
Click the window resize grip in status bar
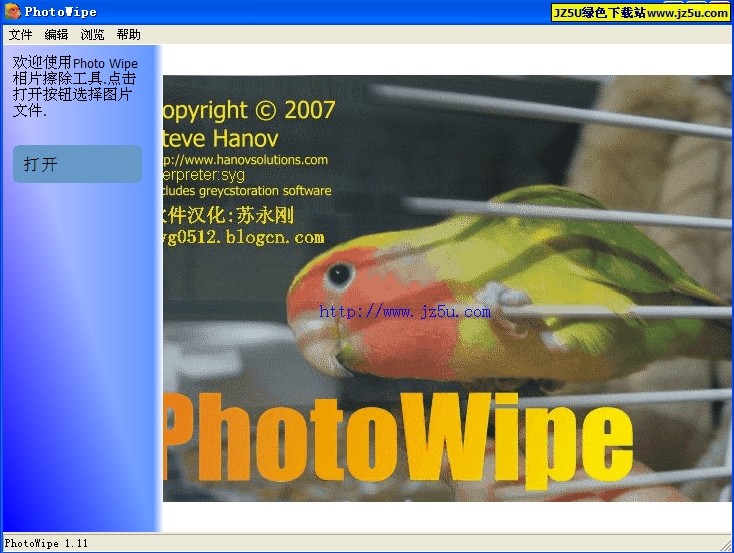[726, 544]
